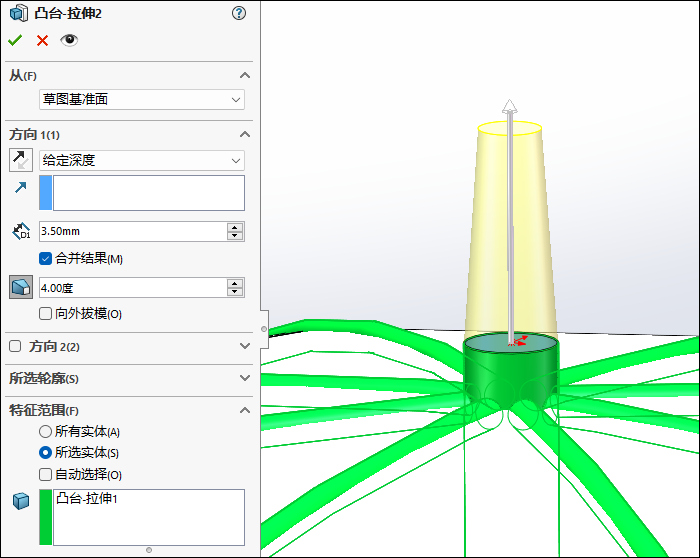Expand the 方向 2(2) section

pyautogui.click(x=245, y=346)
